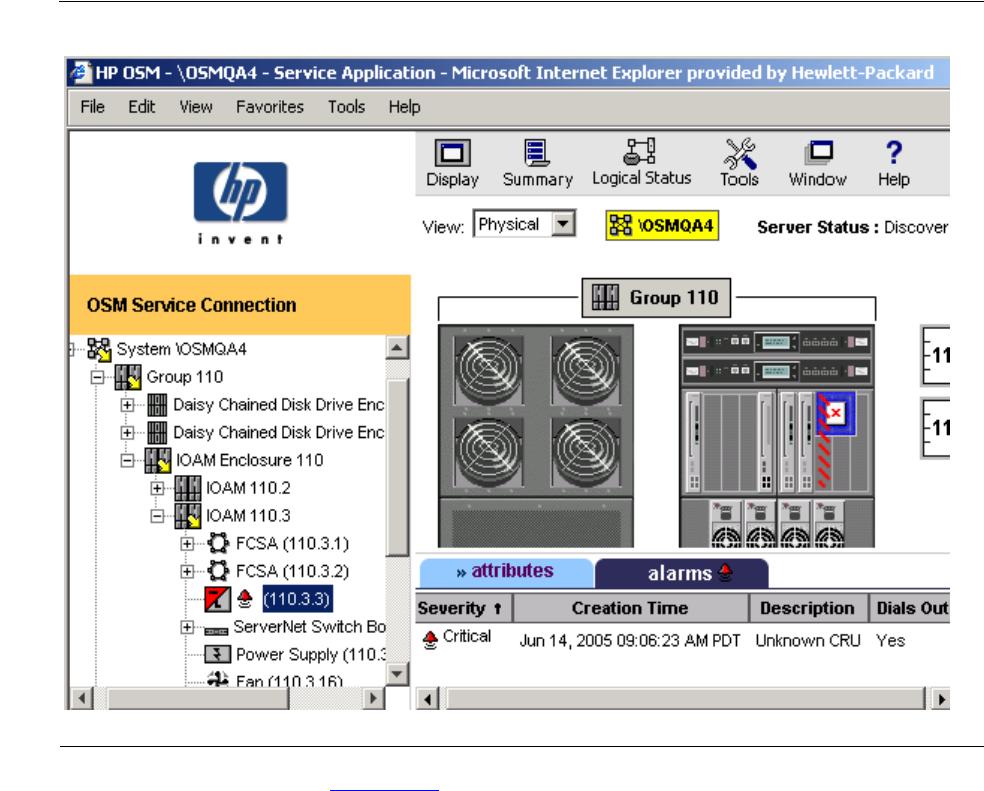The width and height of the screenshot is (984, 791).
Task: Click the Fan (110.3.16) tree icon
Action: point(218,679)
